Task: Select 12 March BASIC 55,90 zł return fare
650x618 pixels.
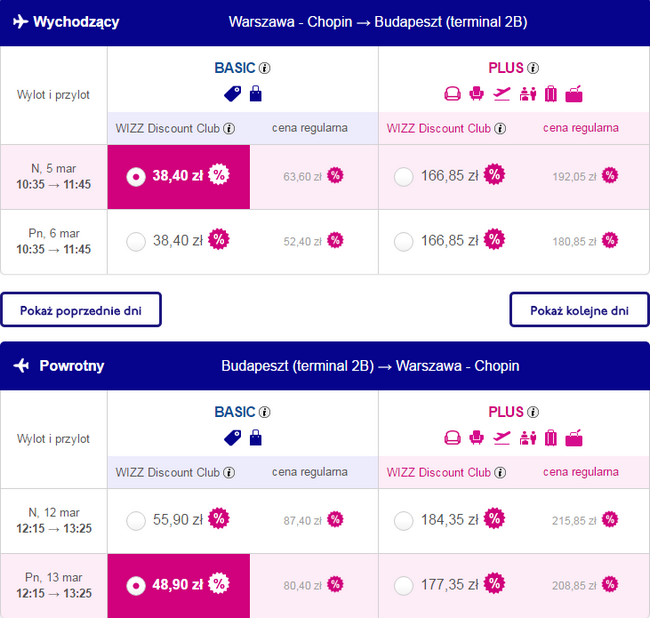Action: pyautogui.click(x=137, y=520)
